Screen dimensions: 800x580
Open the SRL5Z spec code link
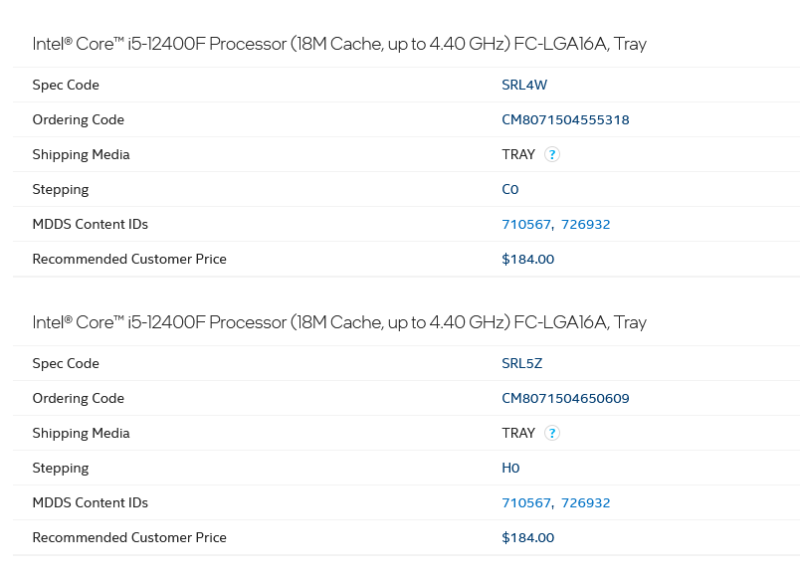[x=521, y=363]
